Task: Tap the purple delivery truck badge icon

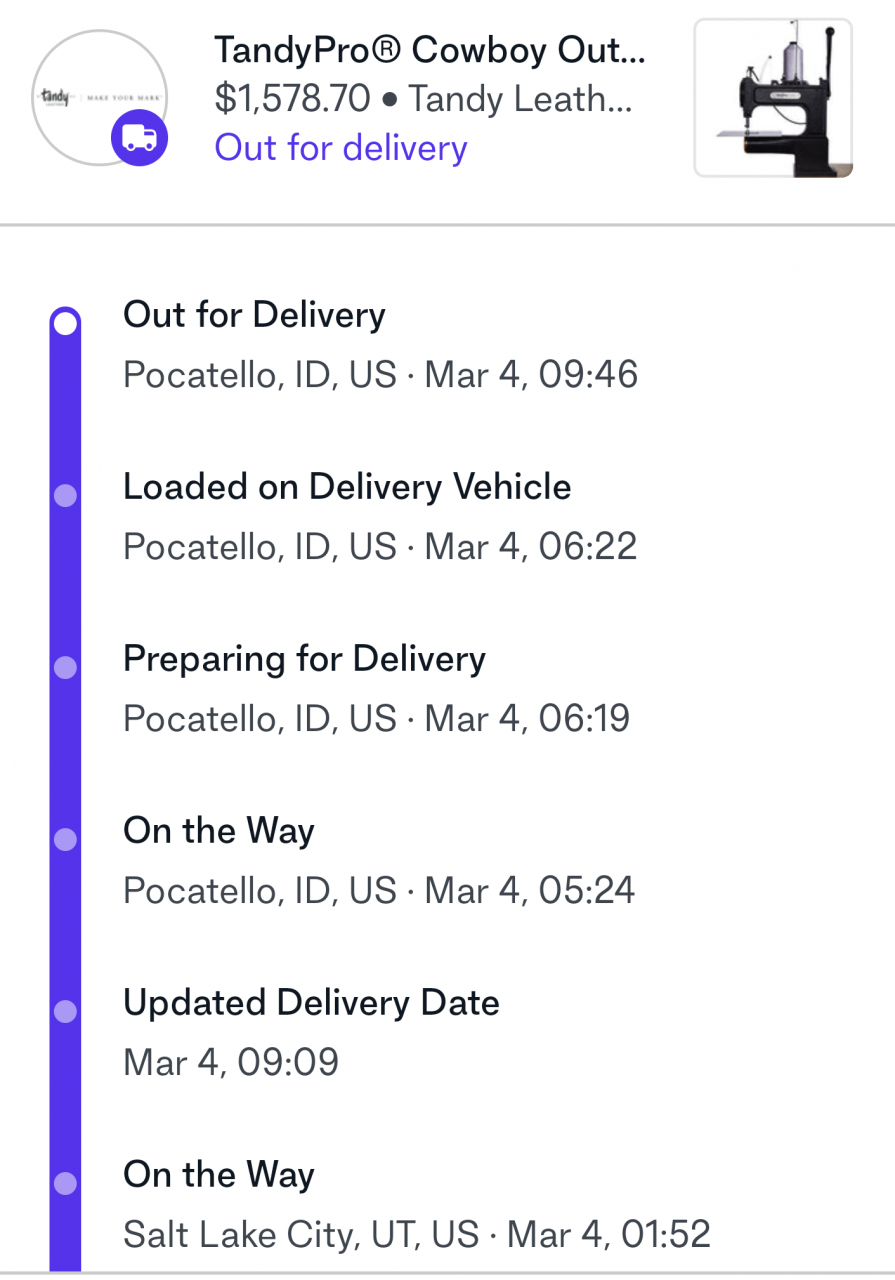Action: [139, 138]
